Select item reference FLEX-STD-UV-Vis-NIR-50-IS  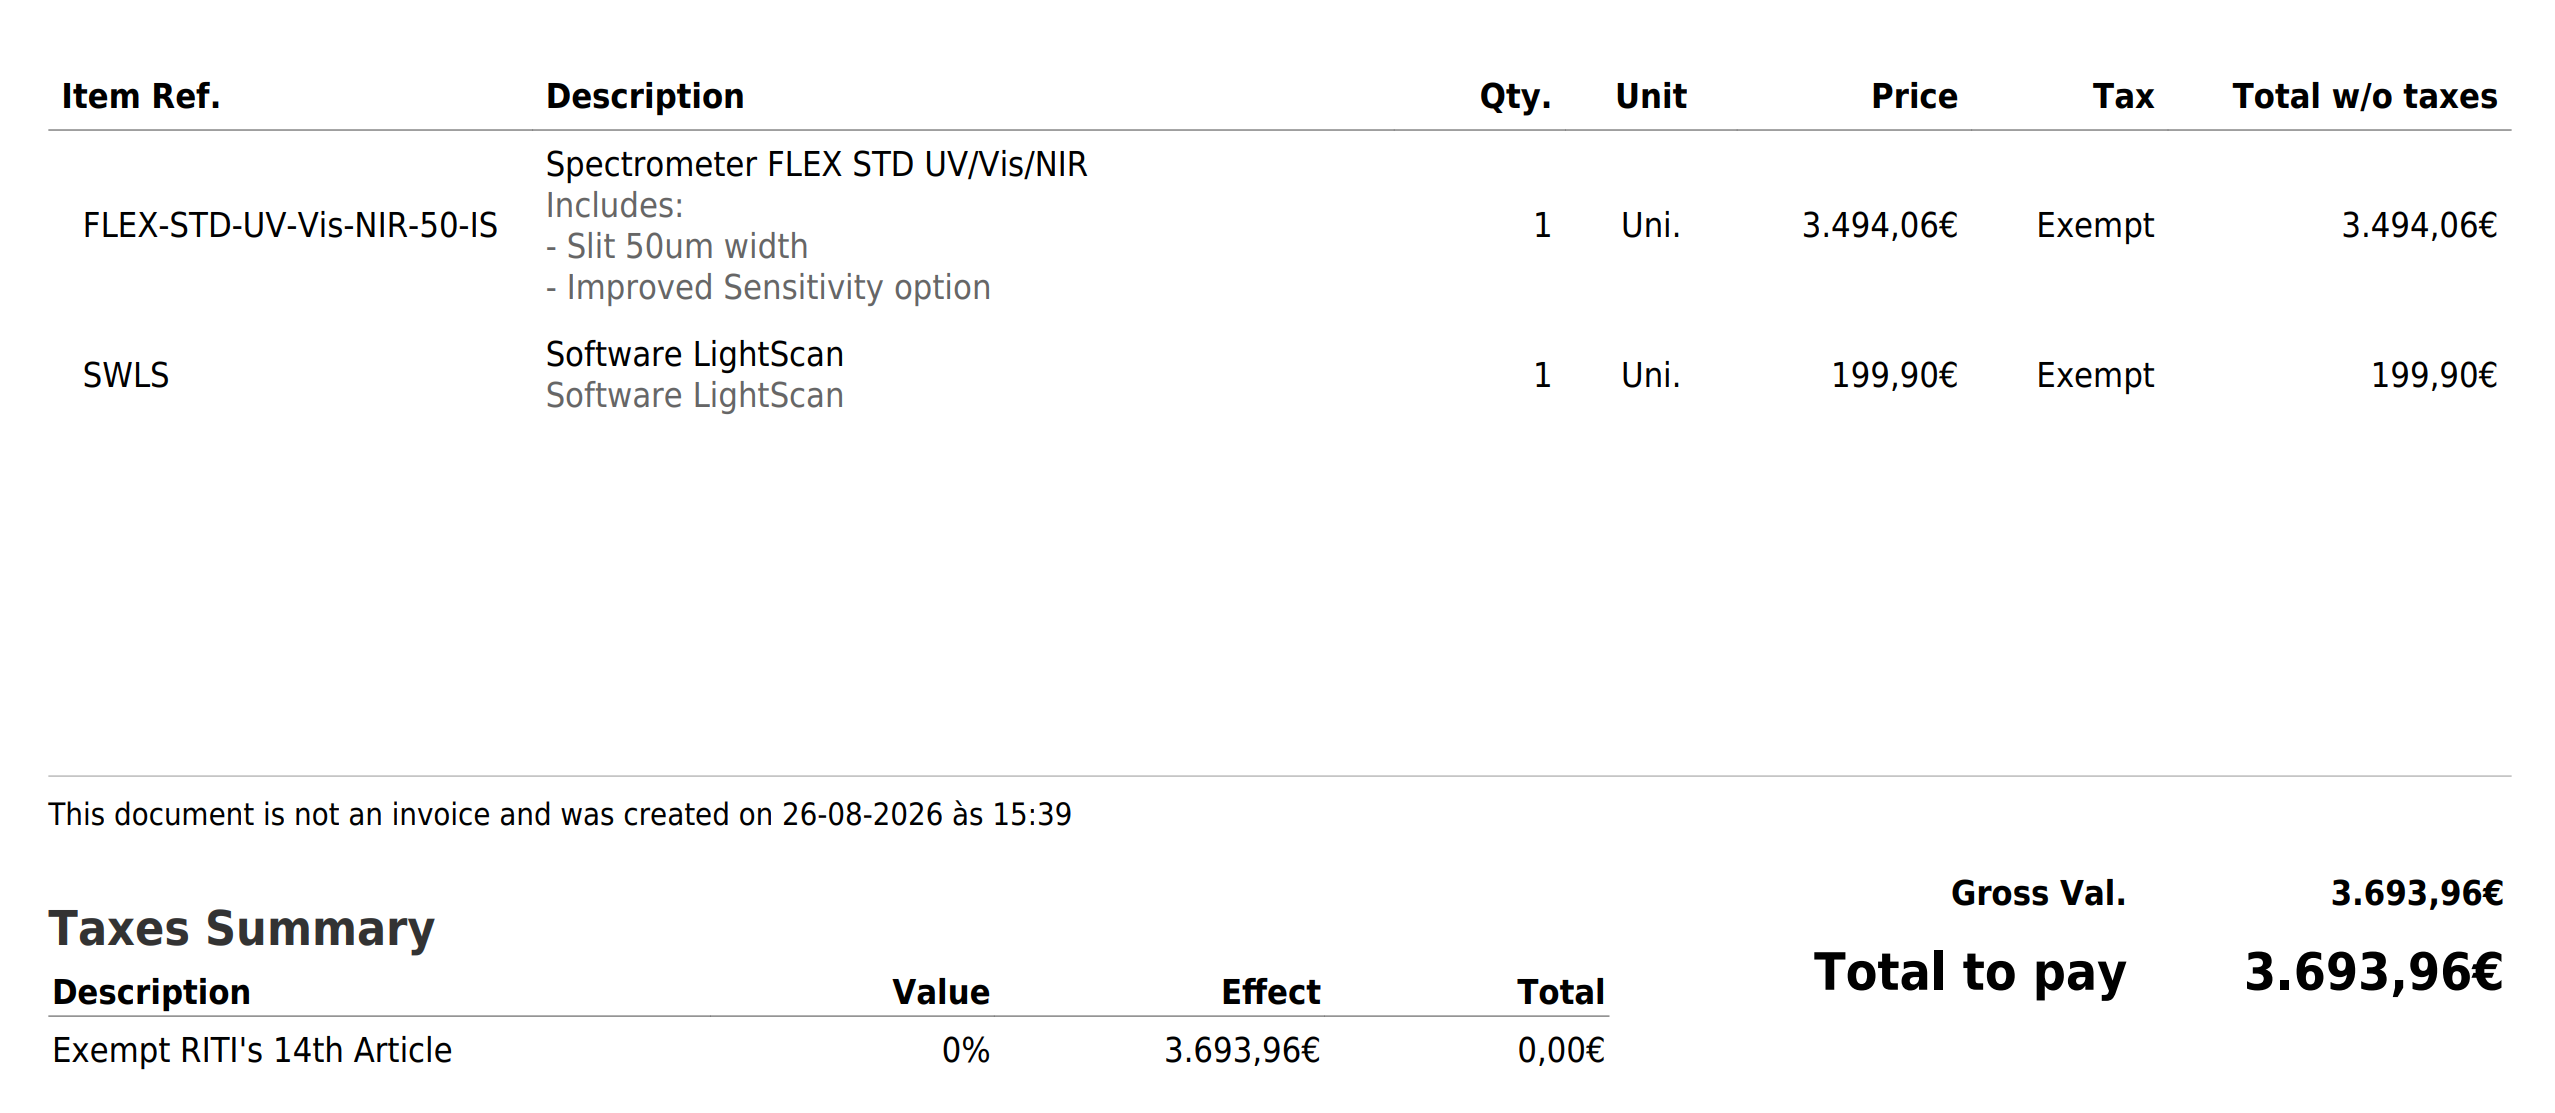click(x=290, y=225)
